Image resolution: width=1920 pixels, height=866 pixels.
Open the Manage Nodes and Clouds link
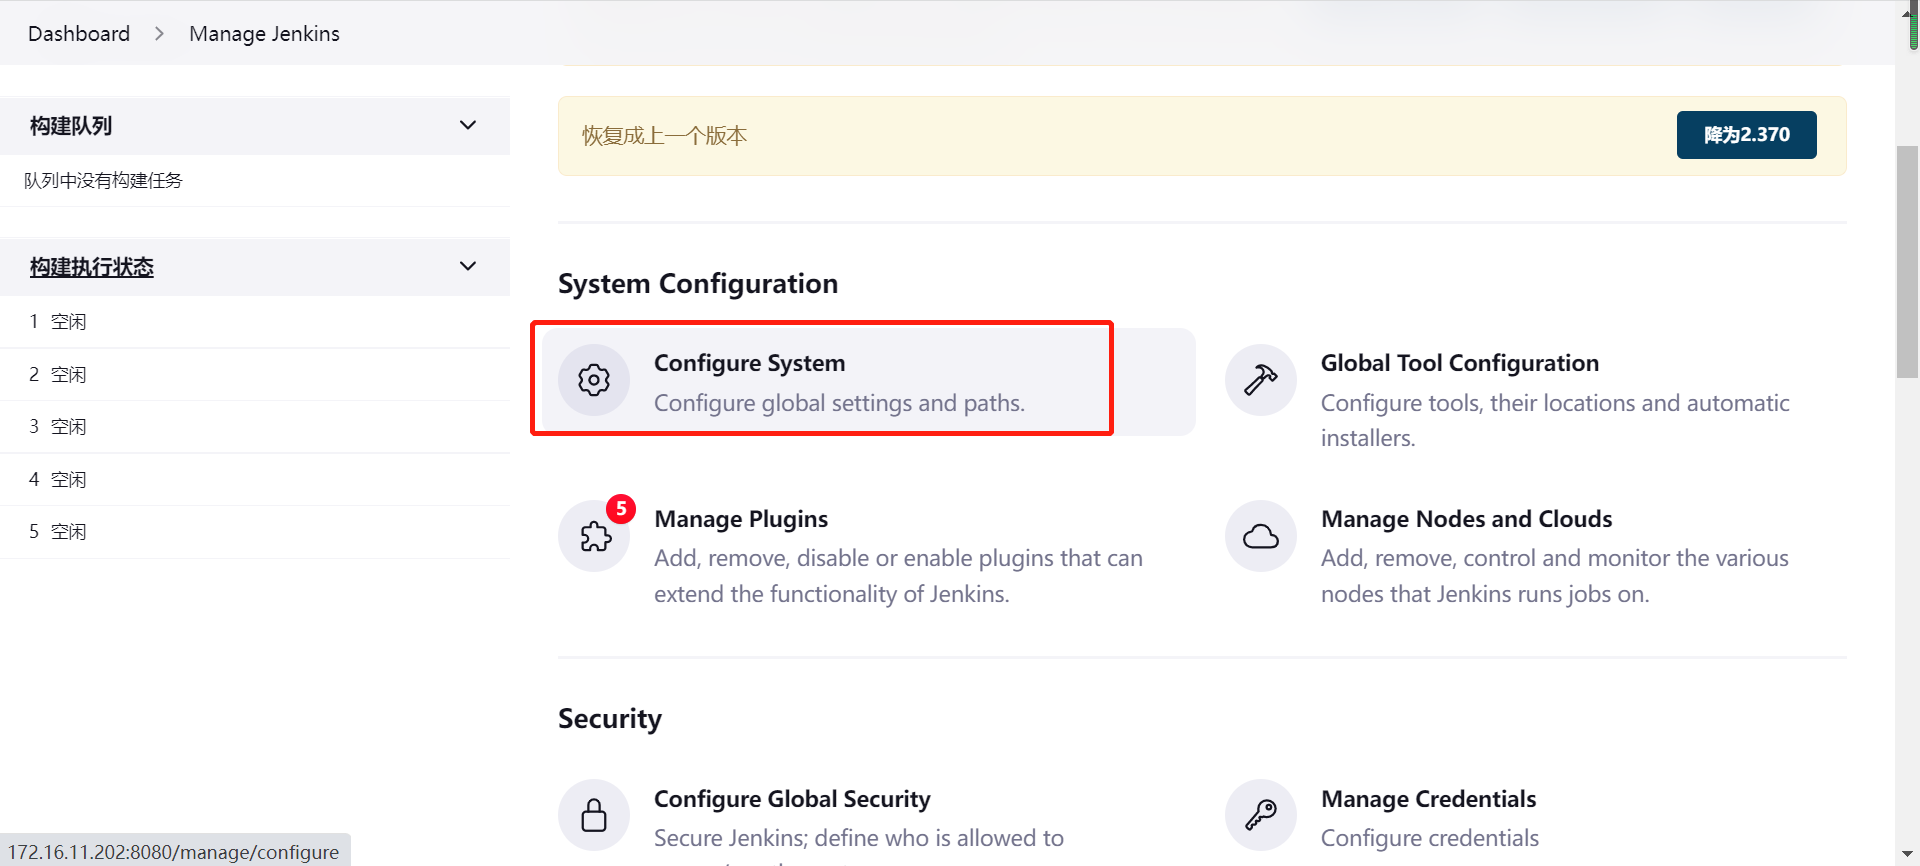click(x=1466, y=519)
